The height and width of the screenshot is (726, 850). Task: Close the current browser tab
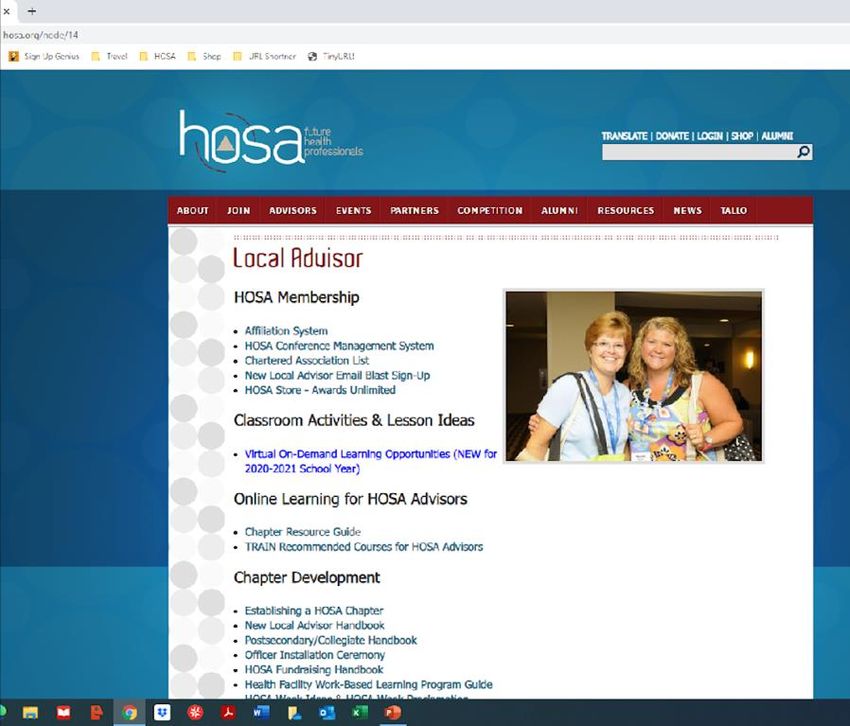click(7, 11)
